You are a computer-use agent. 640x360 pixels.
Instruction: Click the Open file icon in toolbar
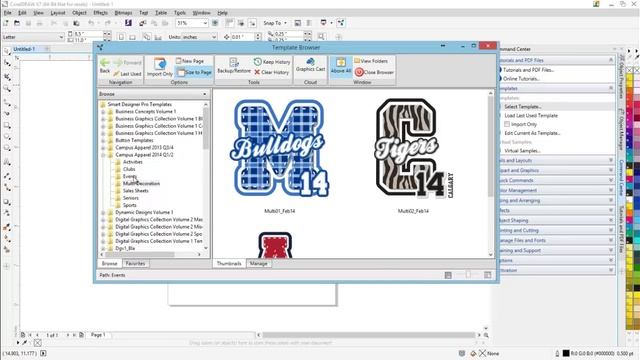(17, 23)
